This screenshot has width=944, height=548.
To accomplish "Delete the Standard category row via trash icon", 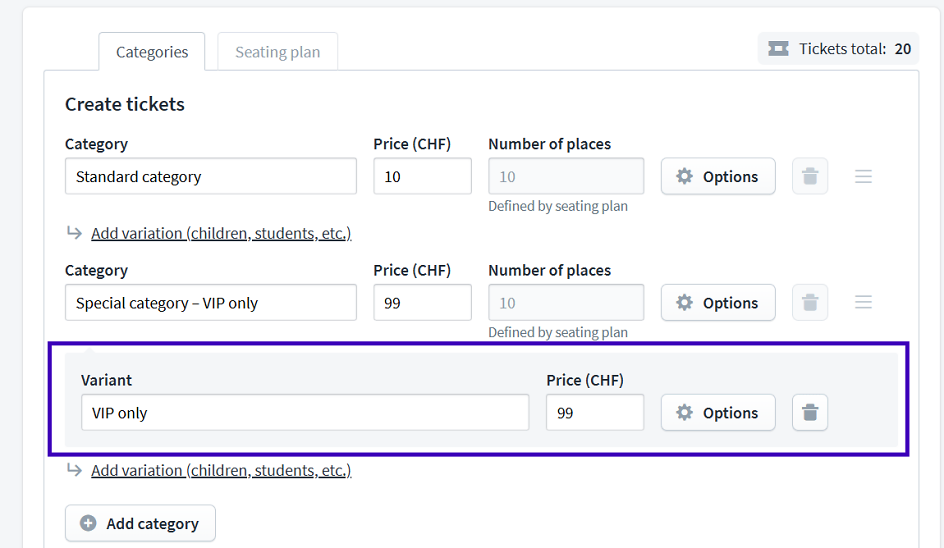I will [x=810, y=176].
